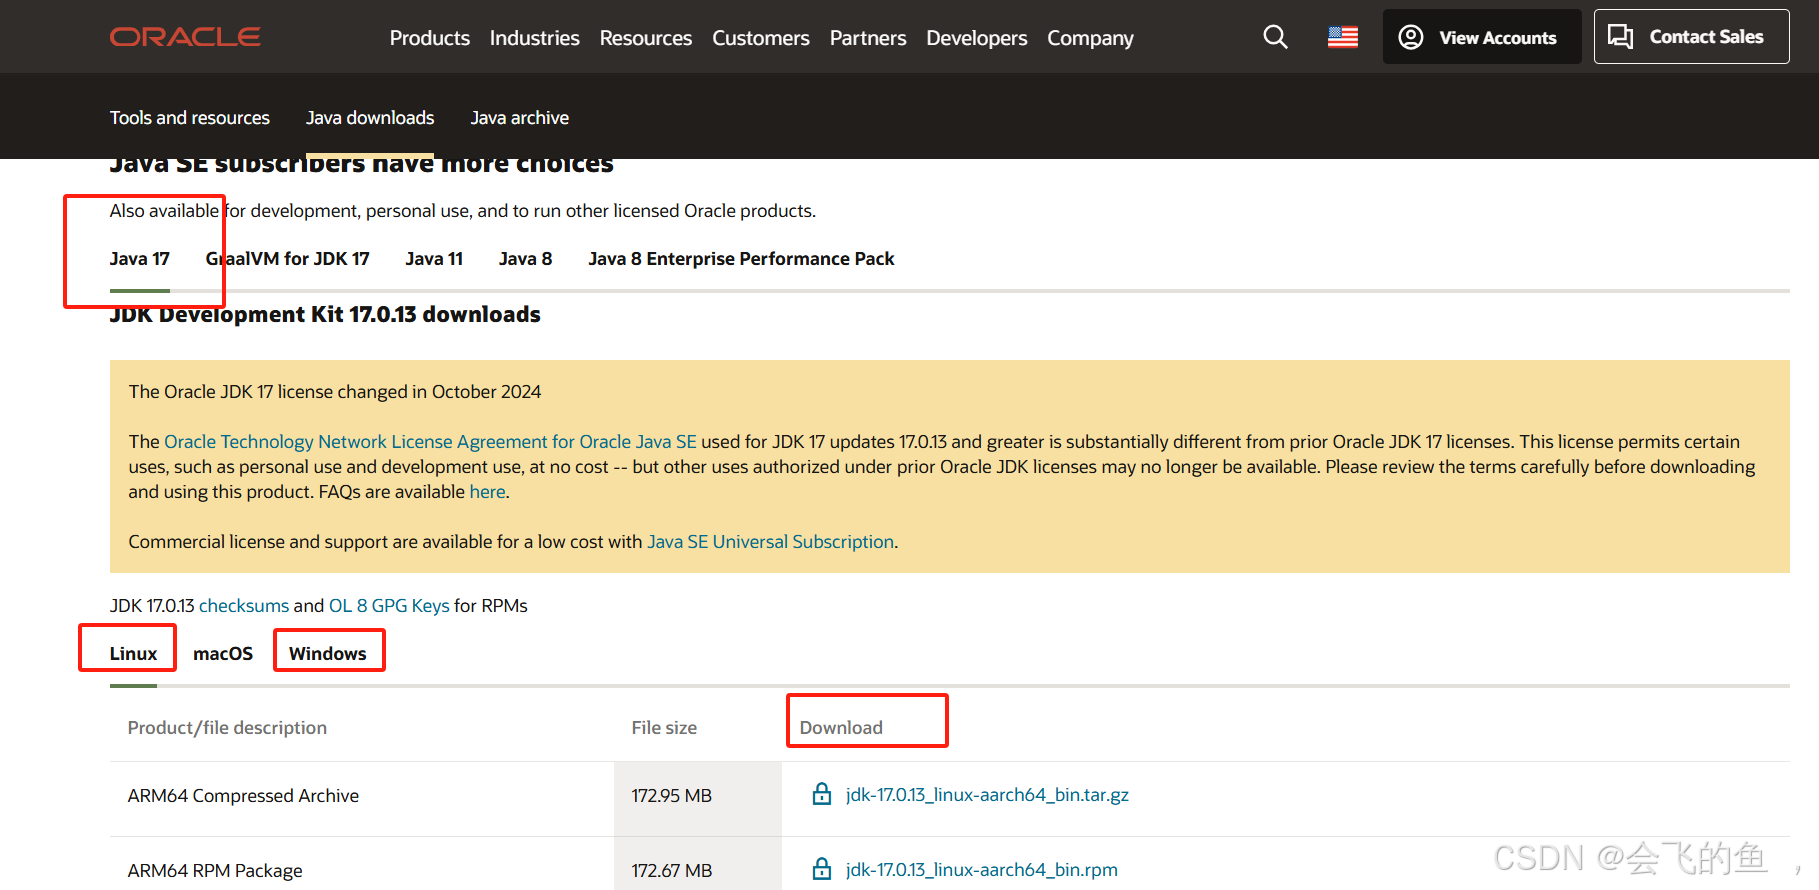The height and width of the screenshot is (890, 1819).
Task: Open the Products menu
Action: click(x=430, y=38)
